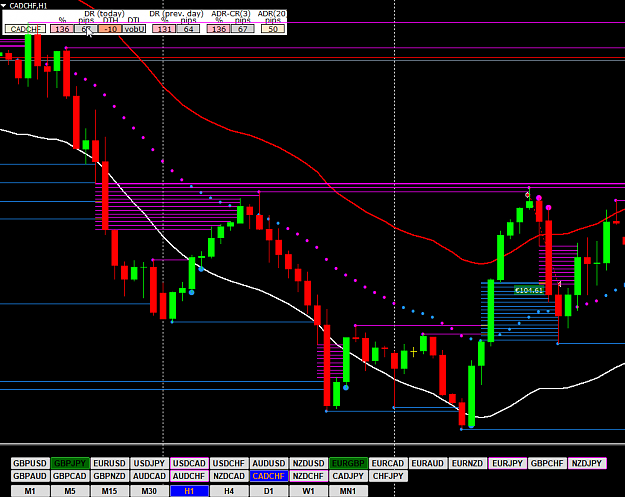Select the AUDCHF symbol button
Image resolution: width=625 pixels, height=497 pixels.
pyautogui.click(x=189, y=476)
